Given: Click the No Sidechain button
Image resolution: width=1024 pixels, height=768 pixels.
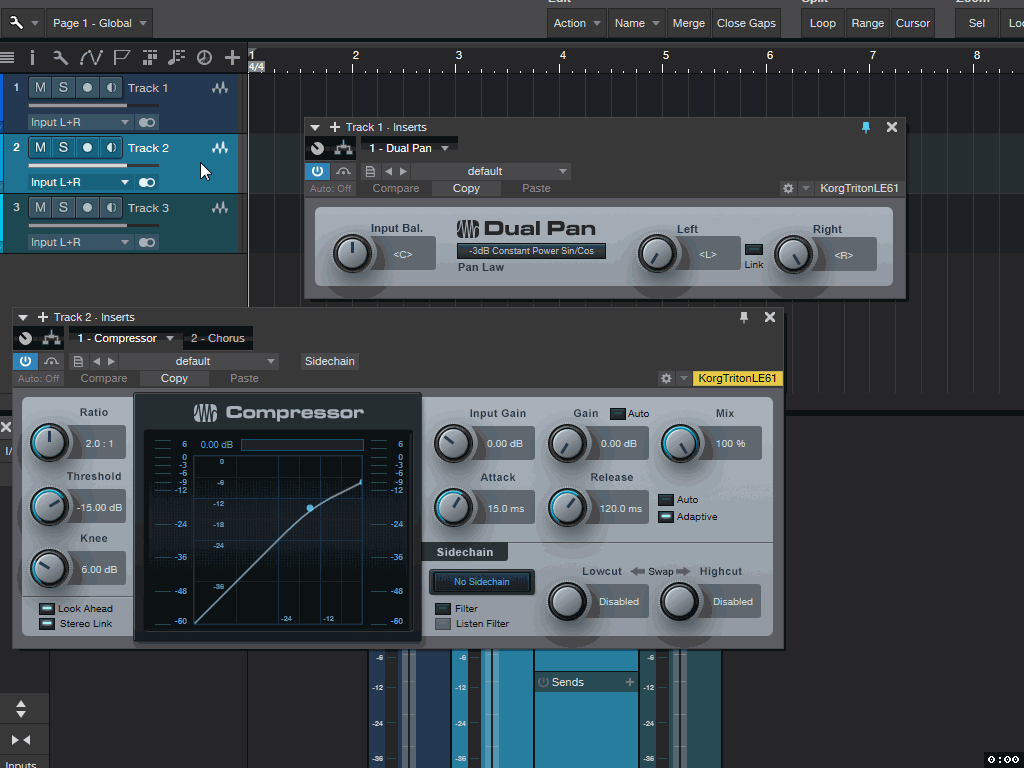Looking at the screenshot, I should coord(482,582).
